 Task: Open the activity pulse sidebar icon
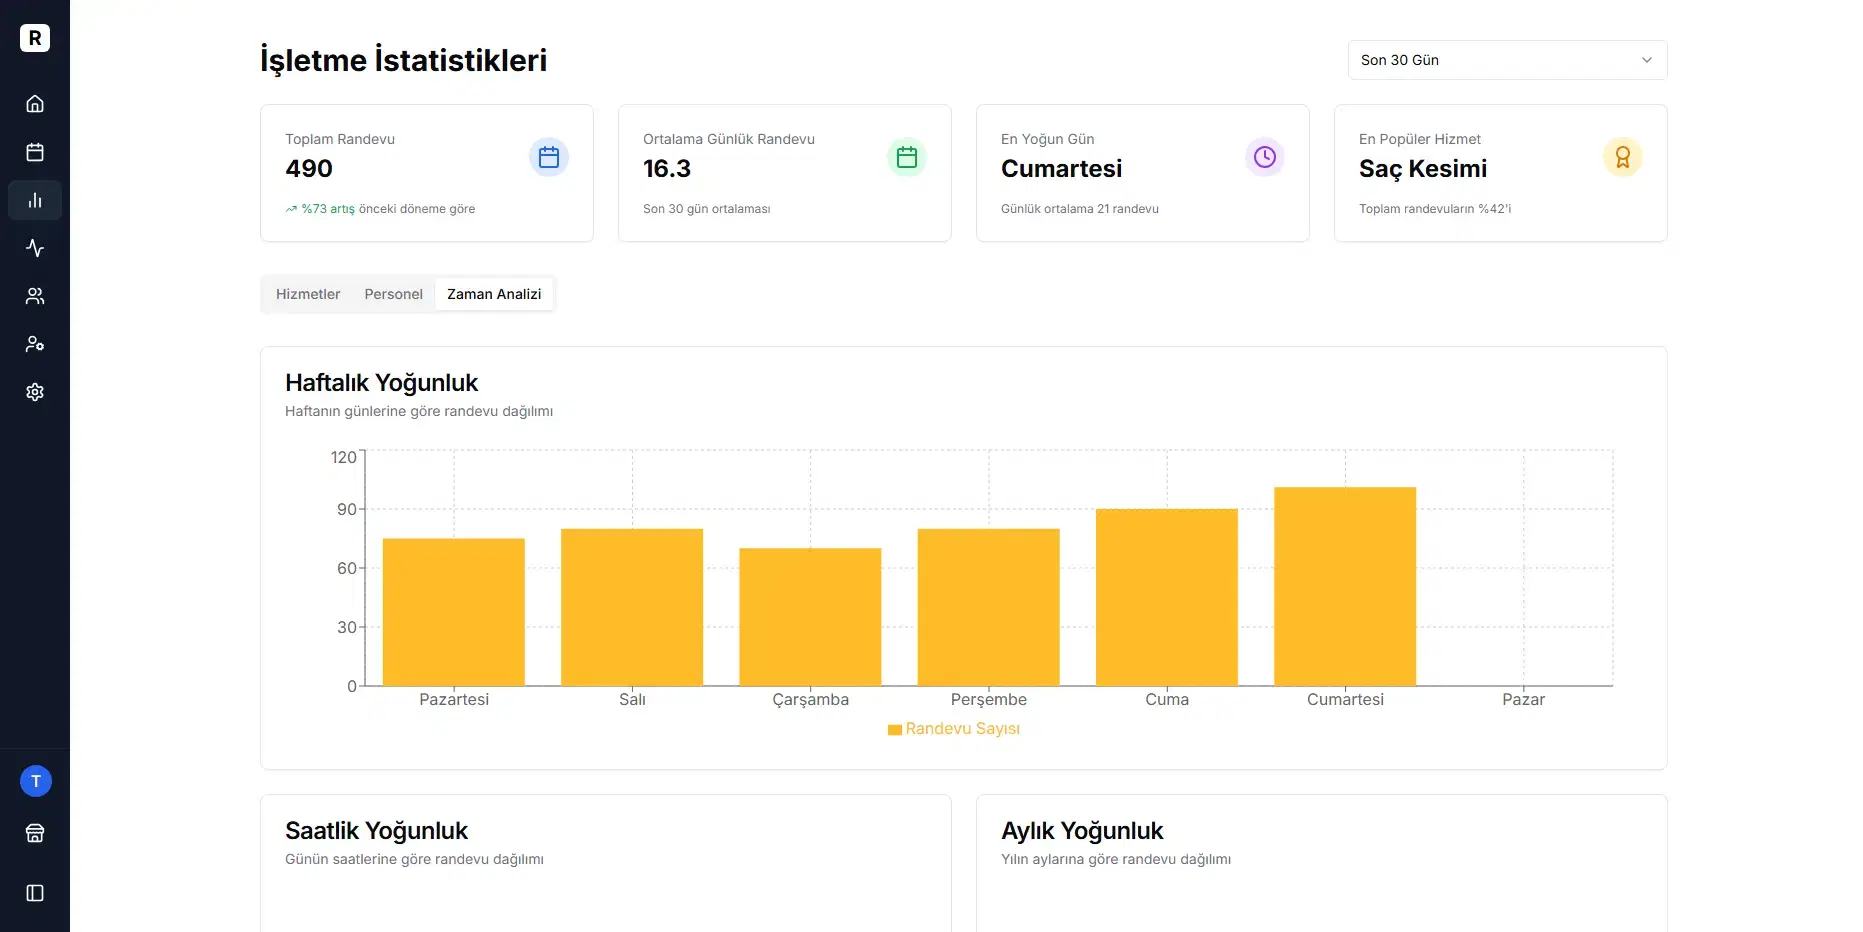pos(35,248)
